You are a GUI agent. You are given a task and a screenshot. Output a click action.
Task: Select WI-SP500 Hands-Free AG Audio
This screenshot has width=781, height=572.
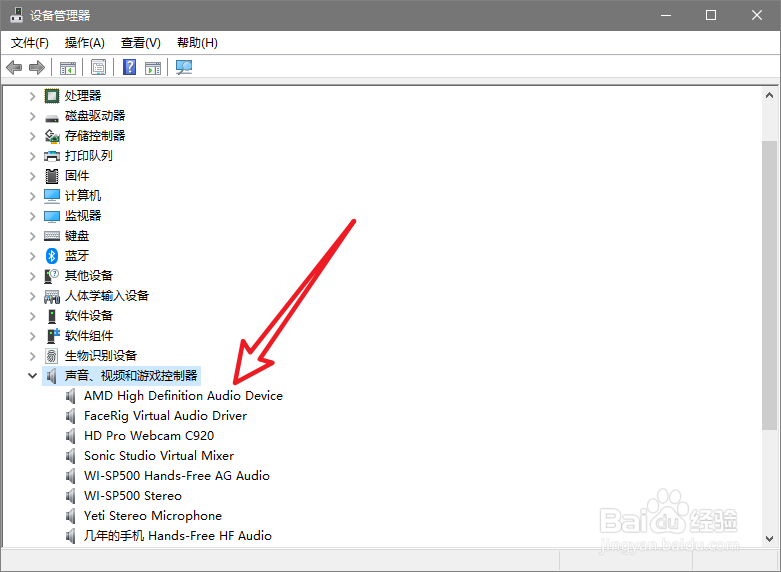[x=177, y=475]
